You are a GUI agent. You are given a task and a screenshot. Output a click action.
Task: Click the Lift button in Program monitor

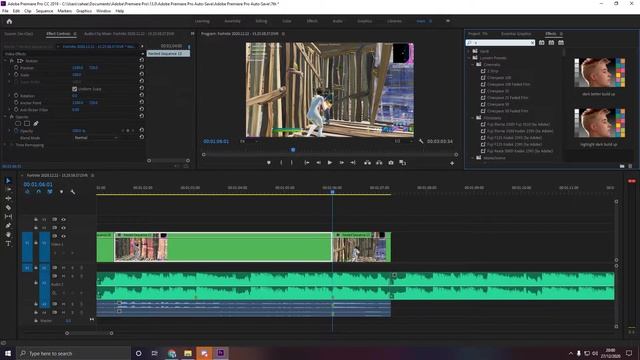367,162
